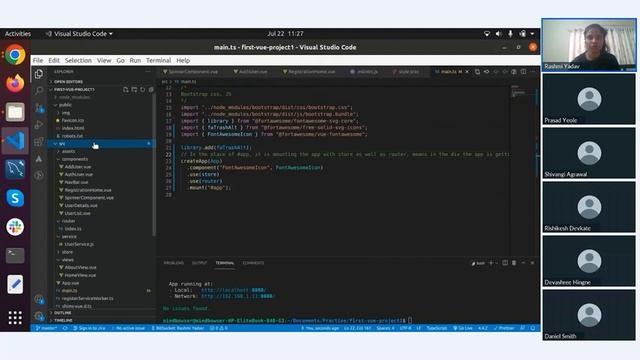
Task: Open system volume indicator in top bar
Action: 498,34
